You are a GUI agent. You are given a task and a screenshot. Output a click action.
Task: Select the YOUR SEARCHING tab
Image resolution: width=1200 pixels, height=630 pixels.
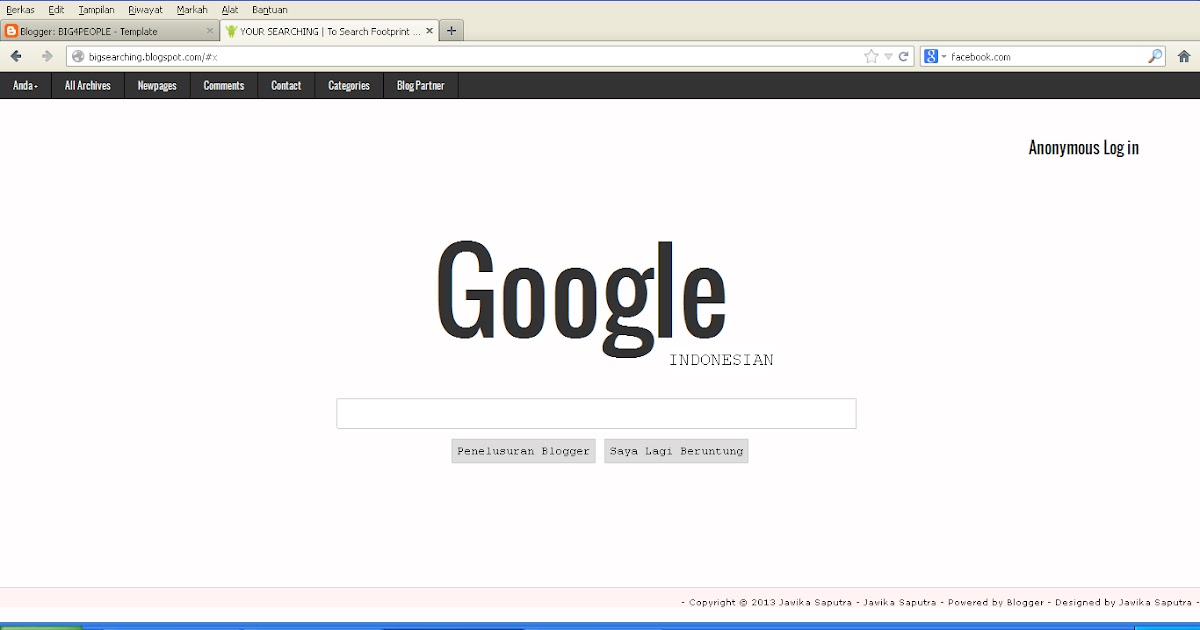pos(330,31)
